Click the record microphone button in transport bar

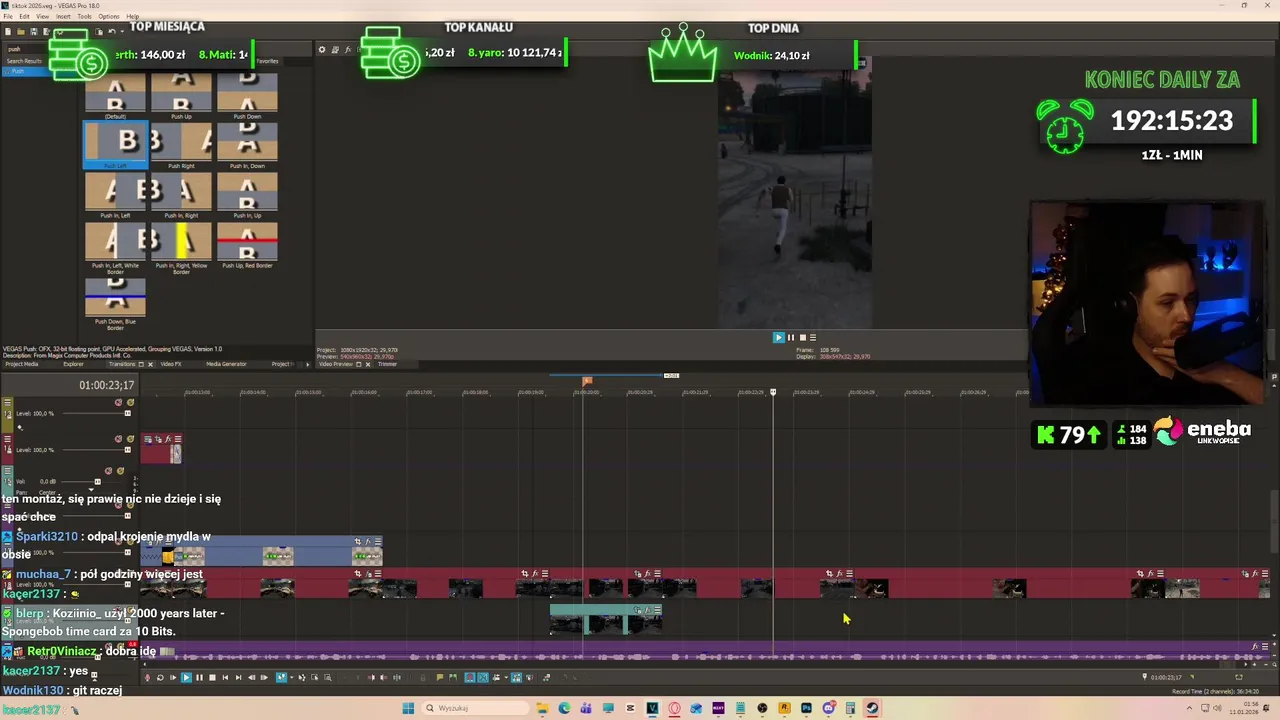pyautogui.click(x=147, y=678)
